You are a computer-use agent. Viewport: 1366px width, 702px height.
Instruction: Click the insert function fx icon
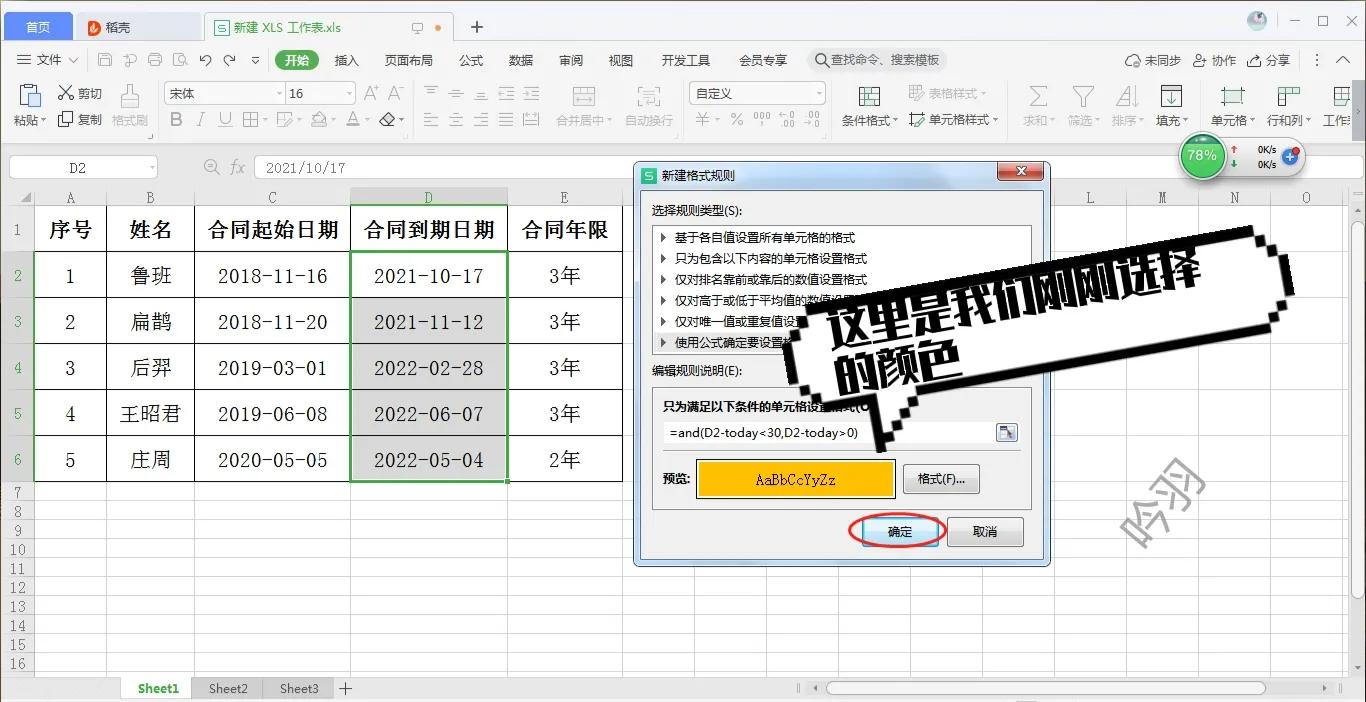pyautogui.click(x=238, y=168)
